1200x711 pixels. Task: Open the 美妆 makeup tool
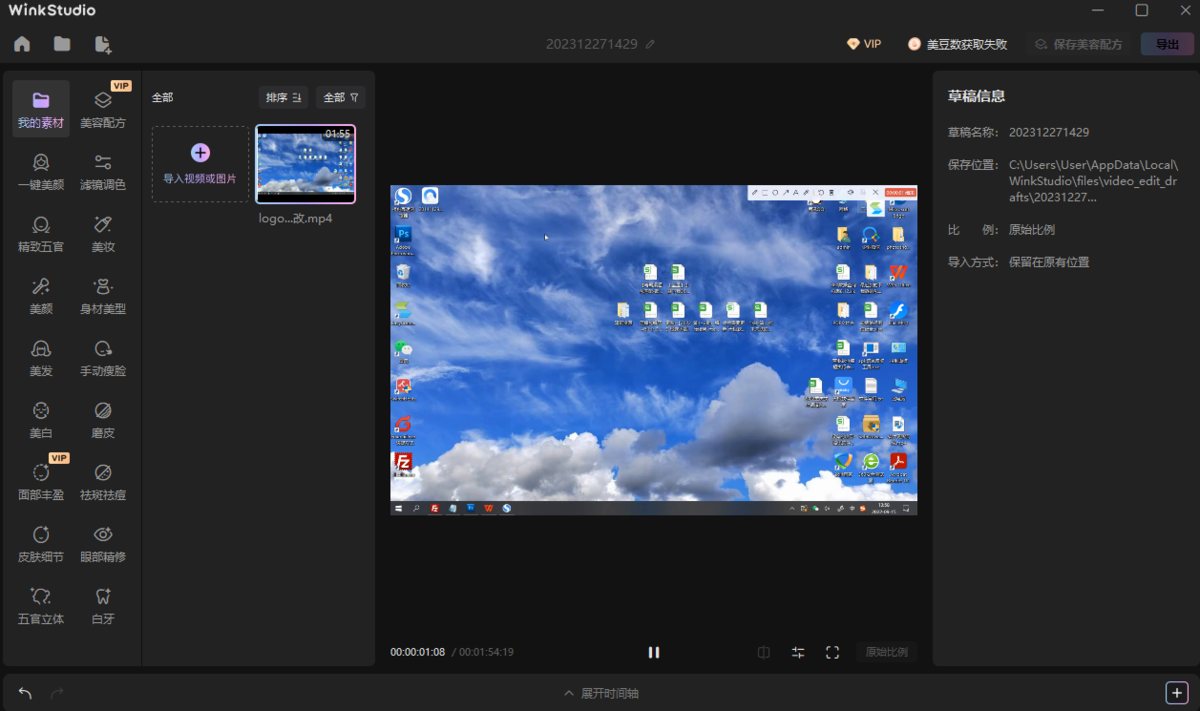click(x=102, y=232)
